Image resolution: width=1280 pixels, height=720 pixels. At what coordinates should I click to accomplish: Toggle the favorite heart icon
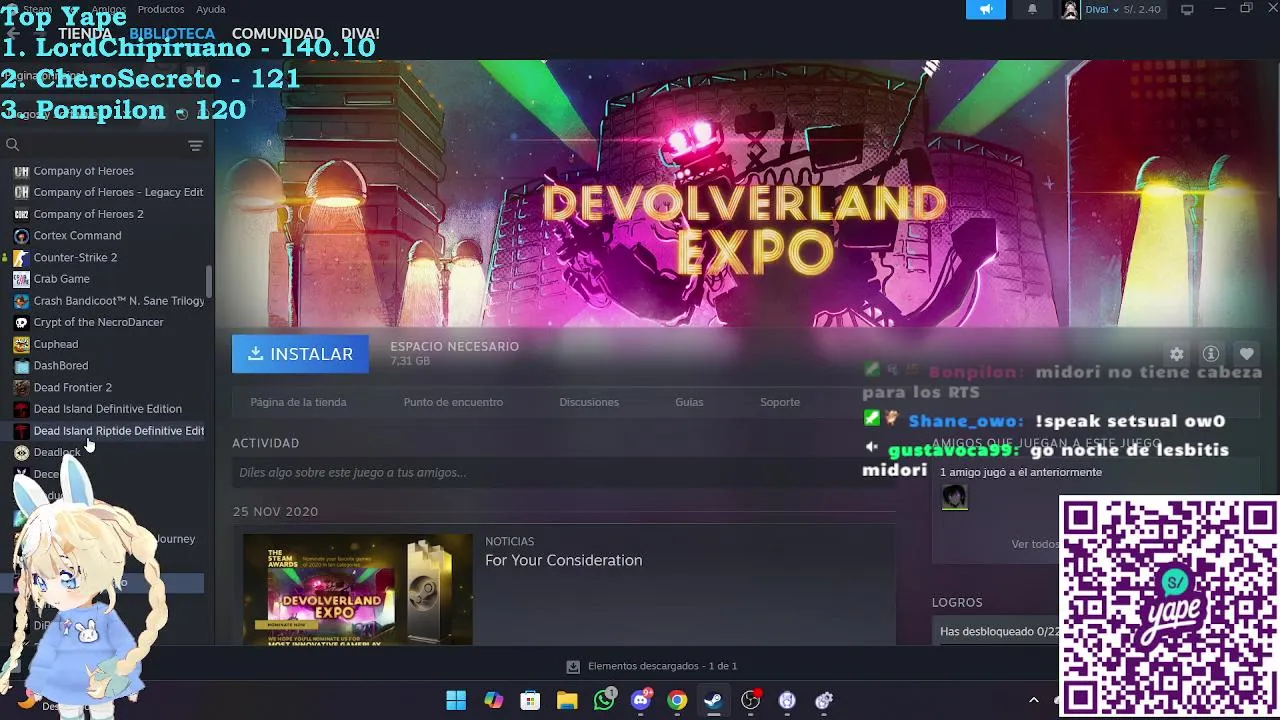[1246, 354]
